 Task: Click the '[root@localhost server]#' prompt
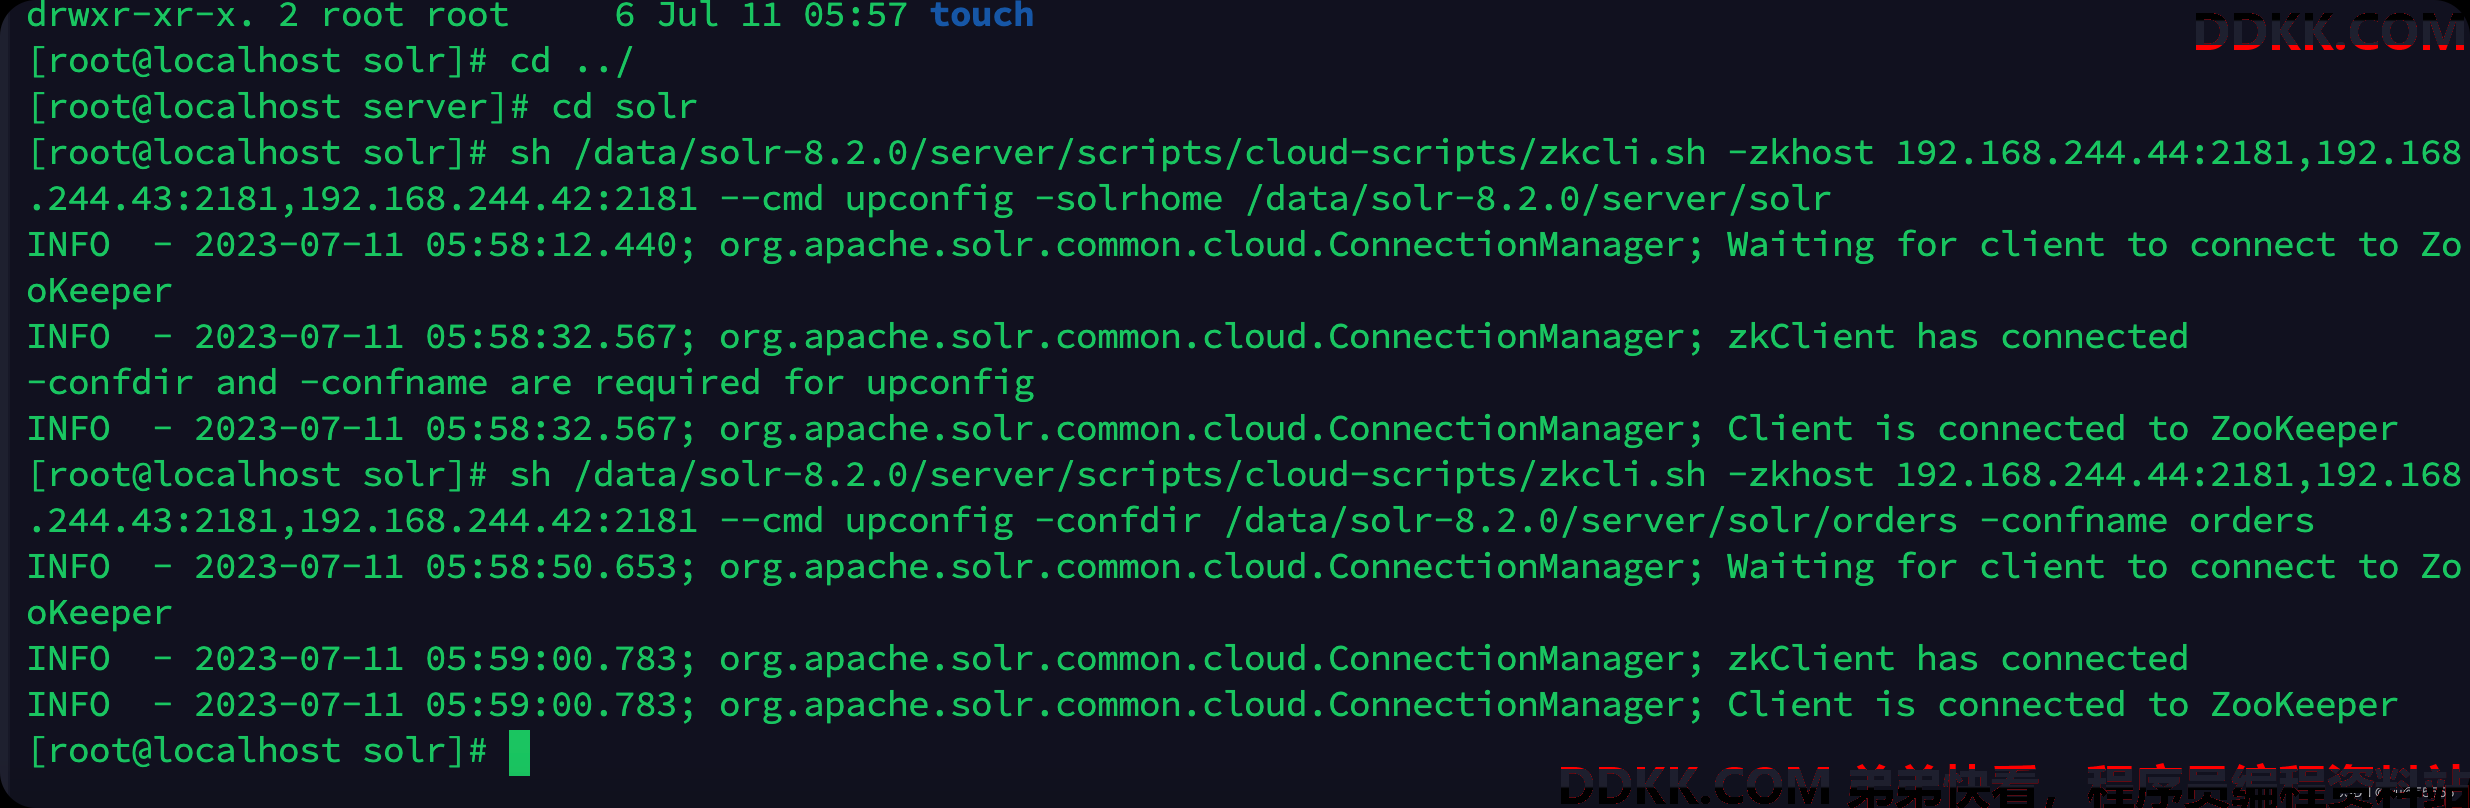click(278, 107)
